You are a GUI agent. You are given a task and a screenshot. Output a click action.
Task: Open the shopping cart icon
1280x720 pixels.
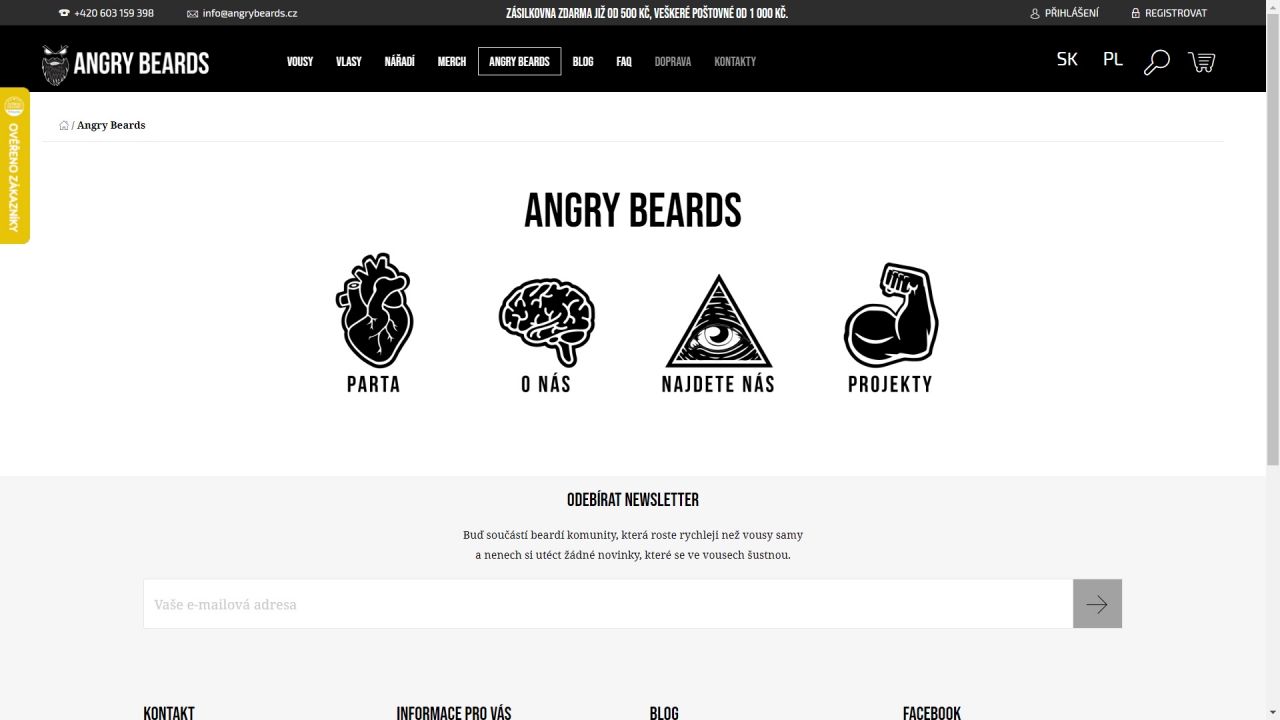[1201, 62]
